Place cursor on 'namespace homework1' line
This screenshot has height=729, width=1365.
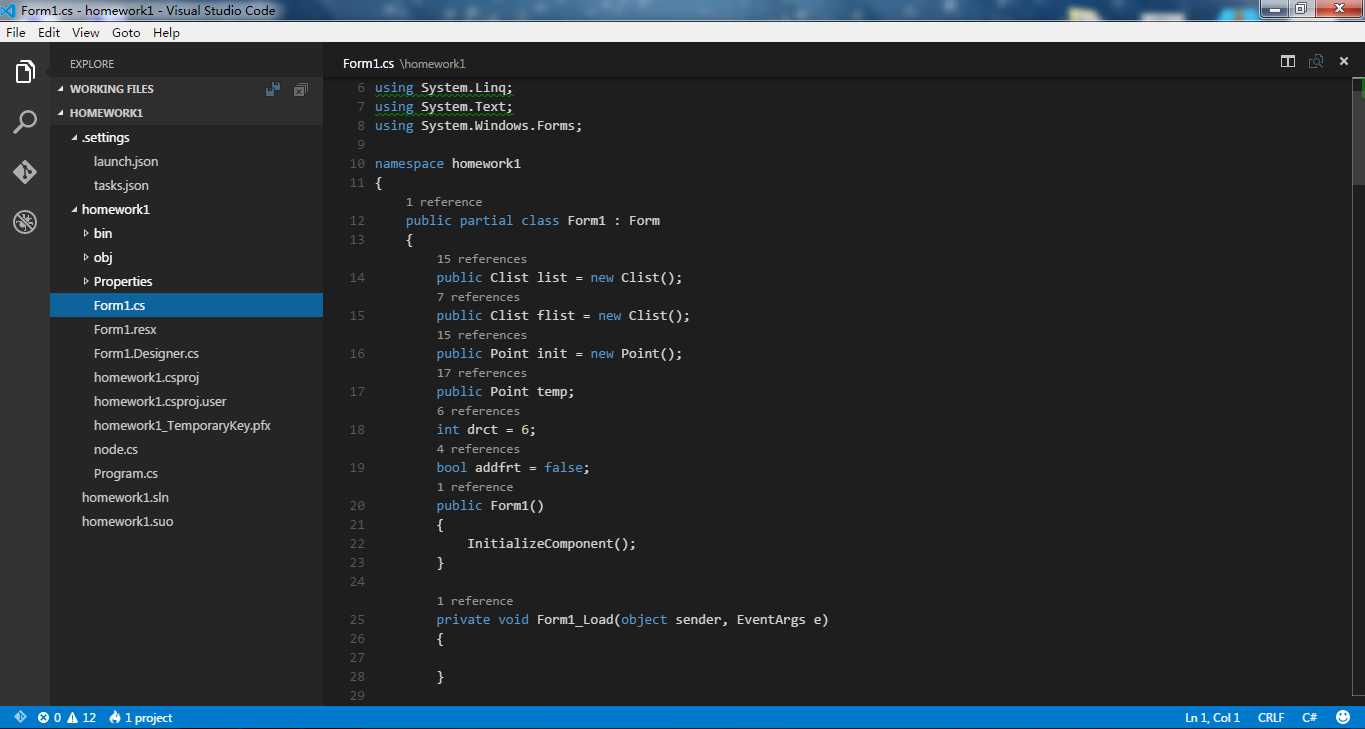click(448, 164)
